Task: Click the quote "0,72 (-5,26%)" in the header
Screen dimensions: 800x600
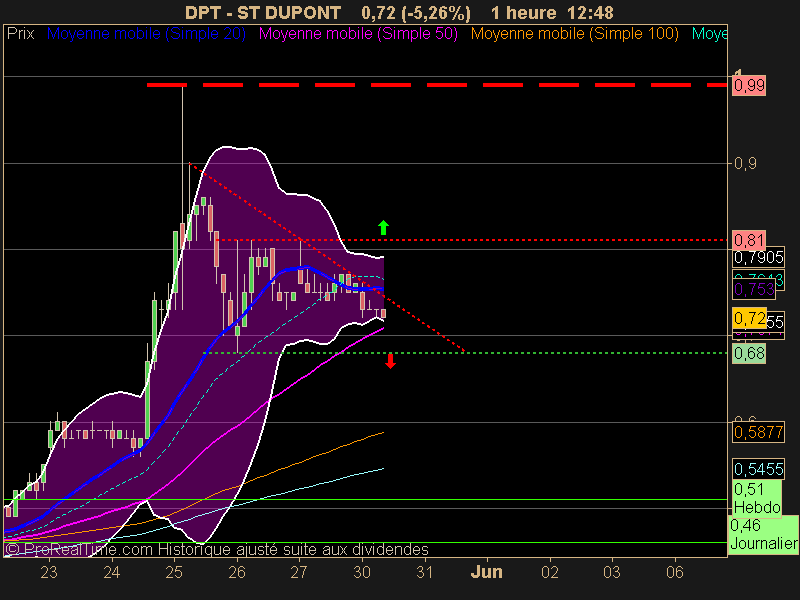Action: [x=416, y=12]
